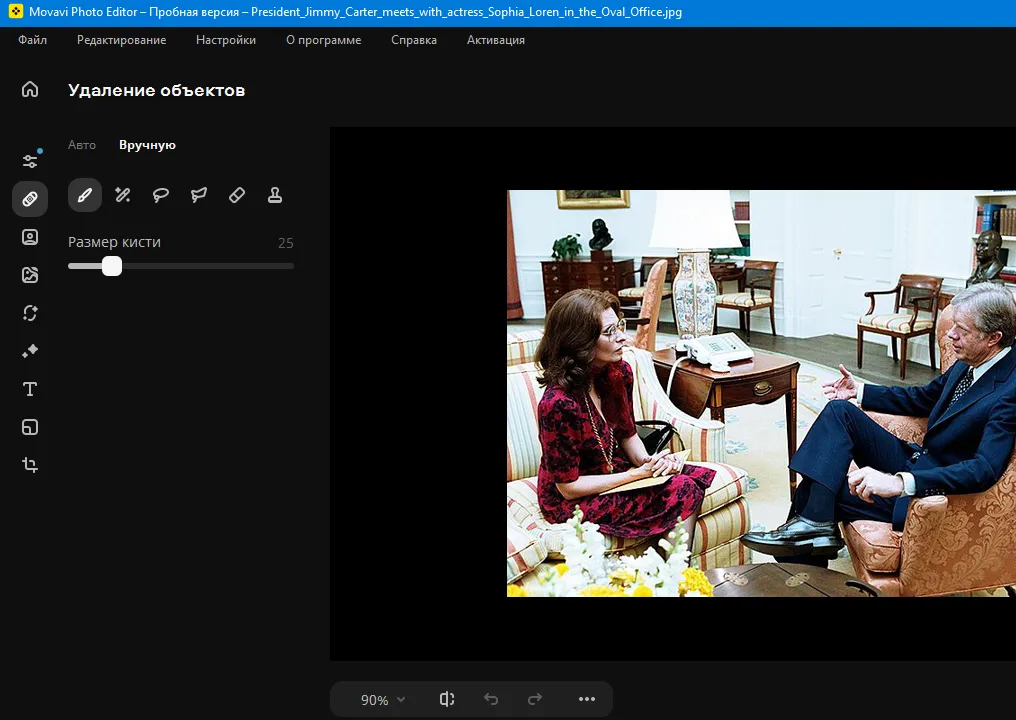Open the AI restoration circular-arrows tool

pos(30,313)
